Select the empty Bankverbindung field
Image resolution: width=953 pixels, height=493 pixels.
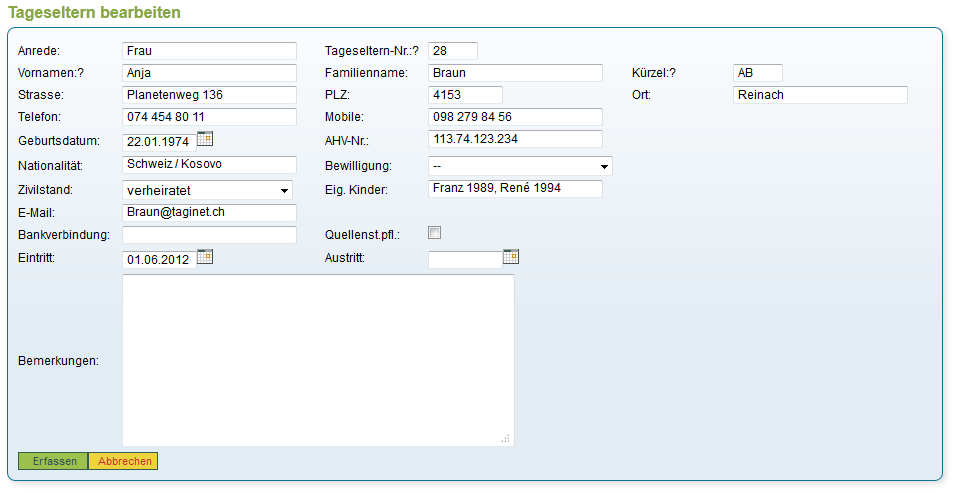[209, 235]
